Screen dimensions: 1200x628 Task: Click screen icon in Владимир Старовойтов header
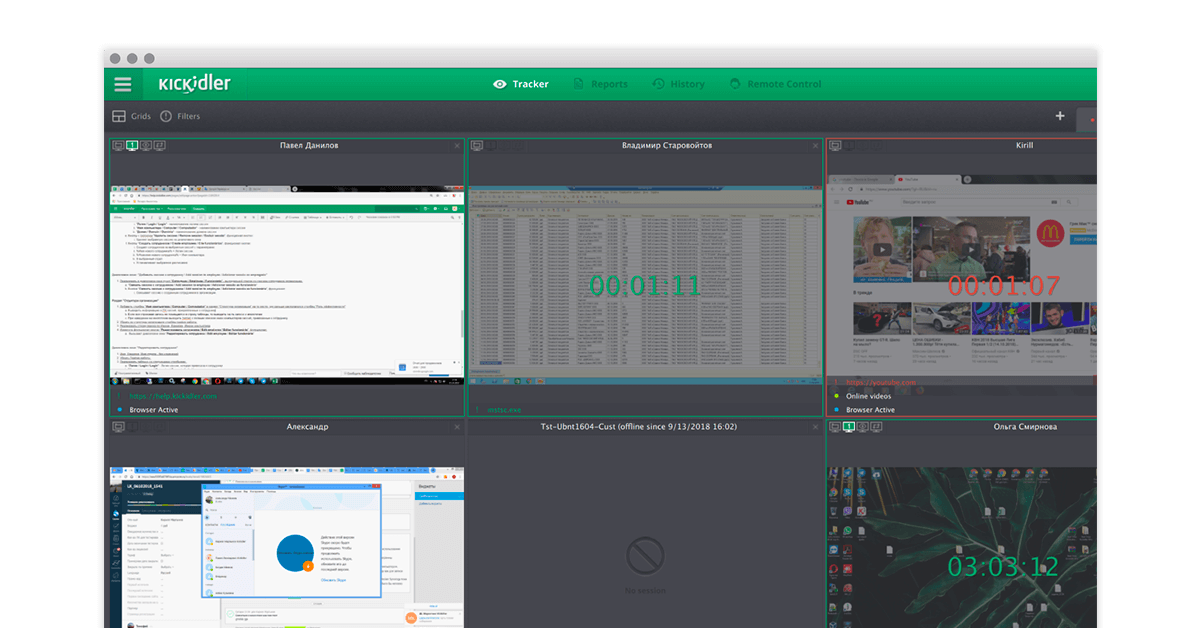click(x=477, y=146)
